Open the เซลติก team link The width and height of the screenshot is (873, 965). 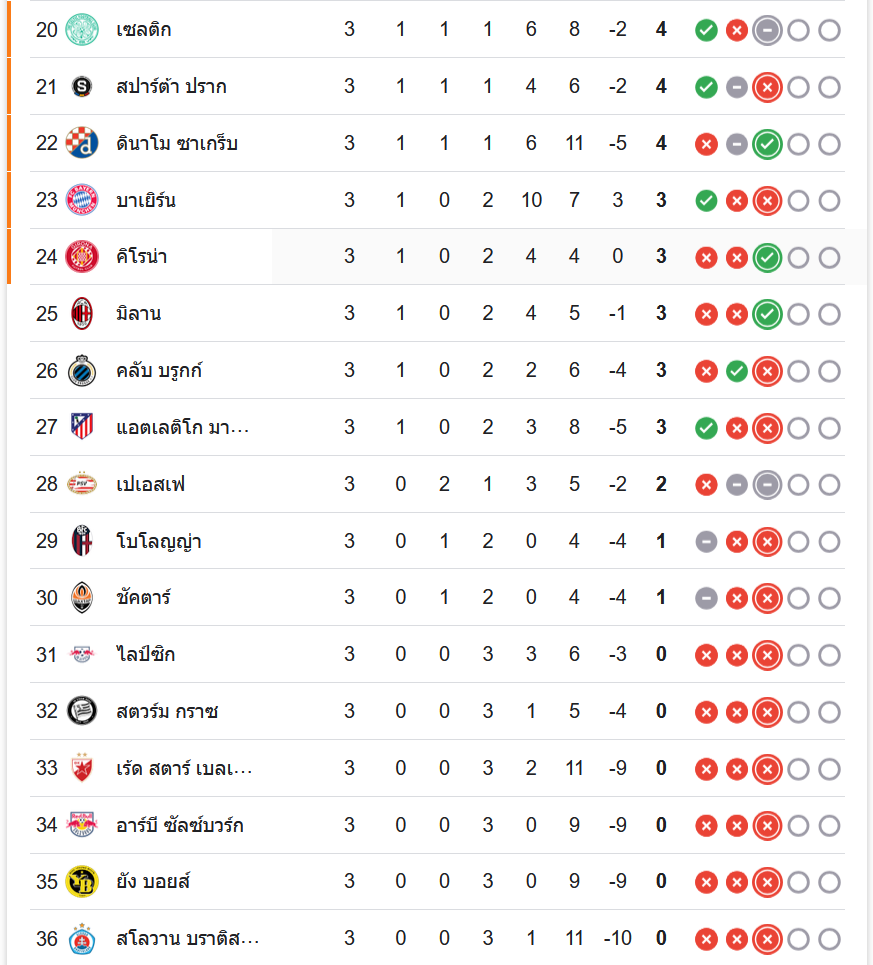143,30
